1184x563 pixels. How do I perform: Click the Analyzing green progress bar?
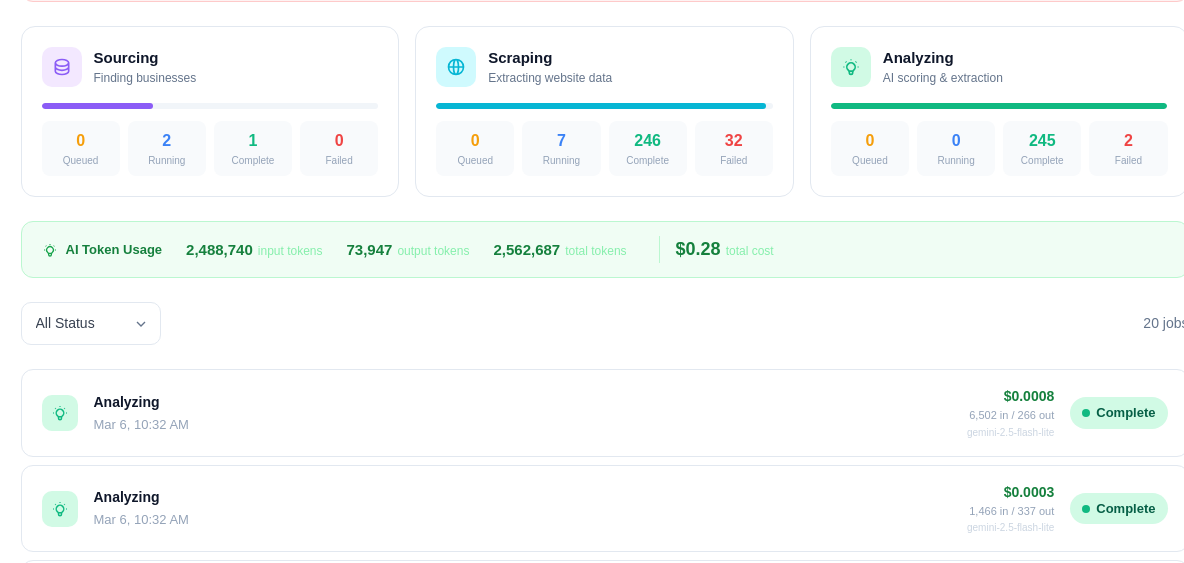[999, 106]
